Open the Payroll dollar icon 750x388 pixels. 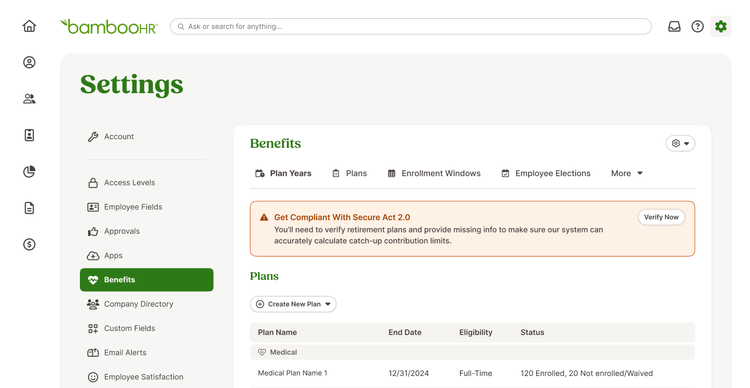[x=29, y=244]
